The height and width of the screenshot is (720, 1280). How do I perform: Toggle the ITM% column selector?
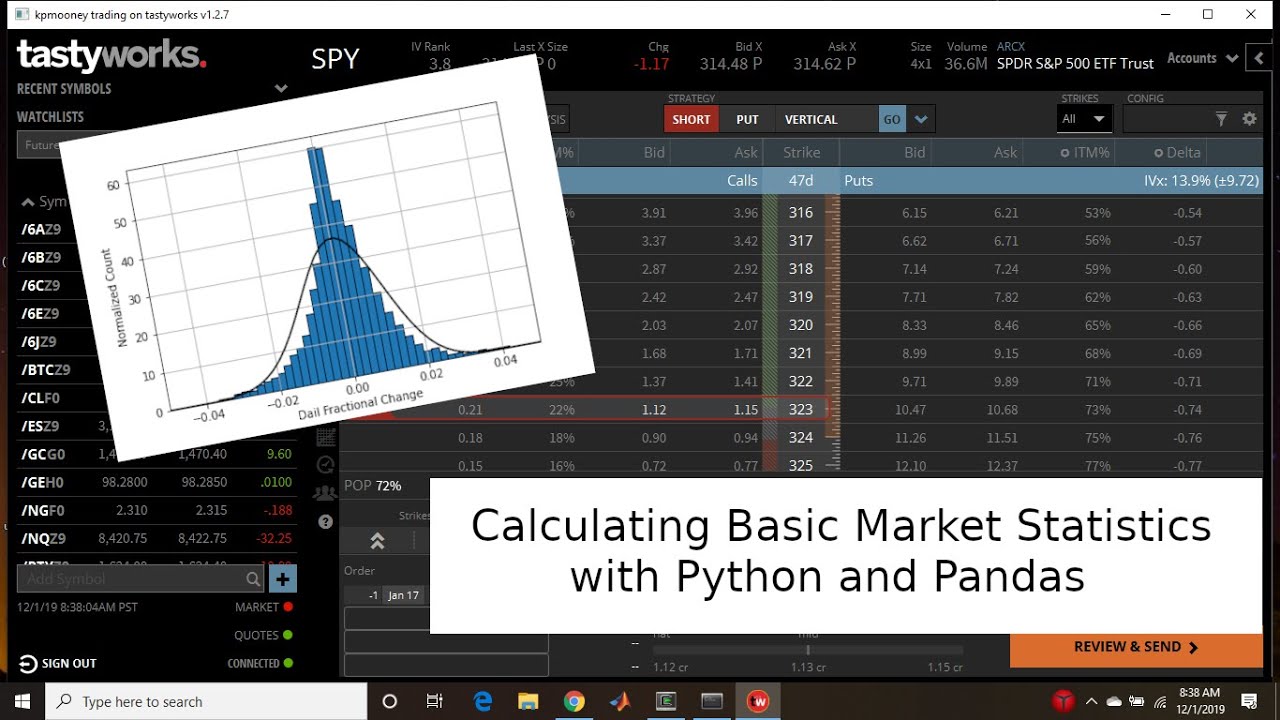point(1085,153)
